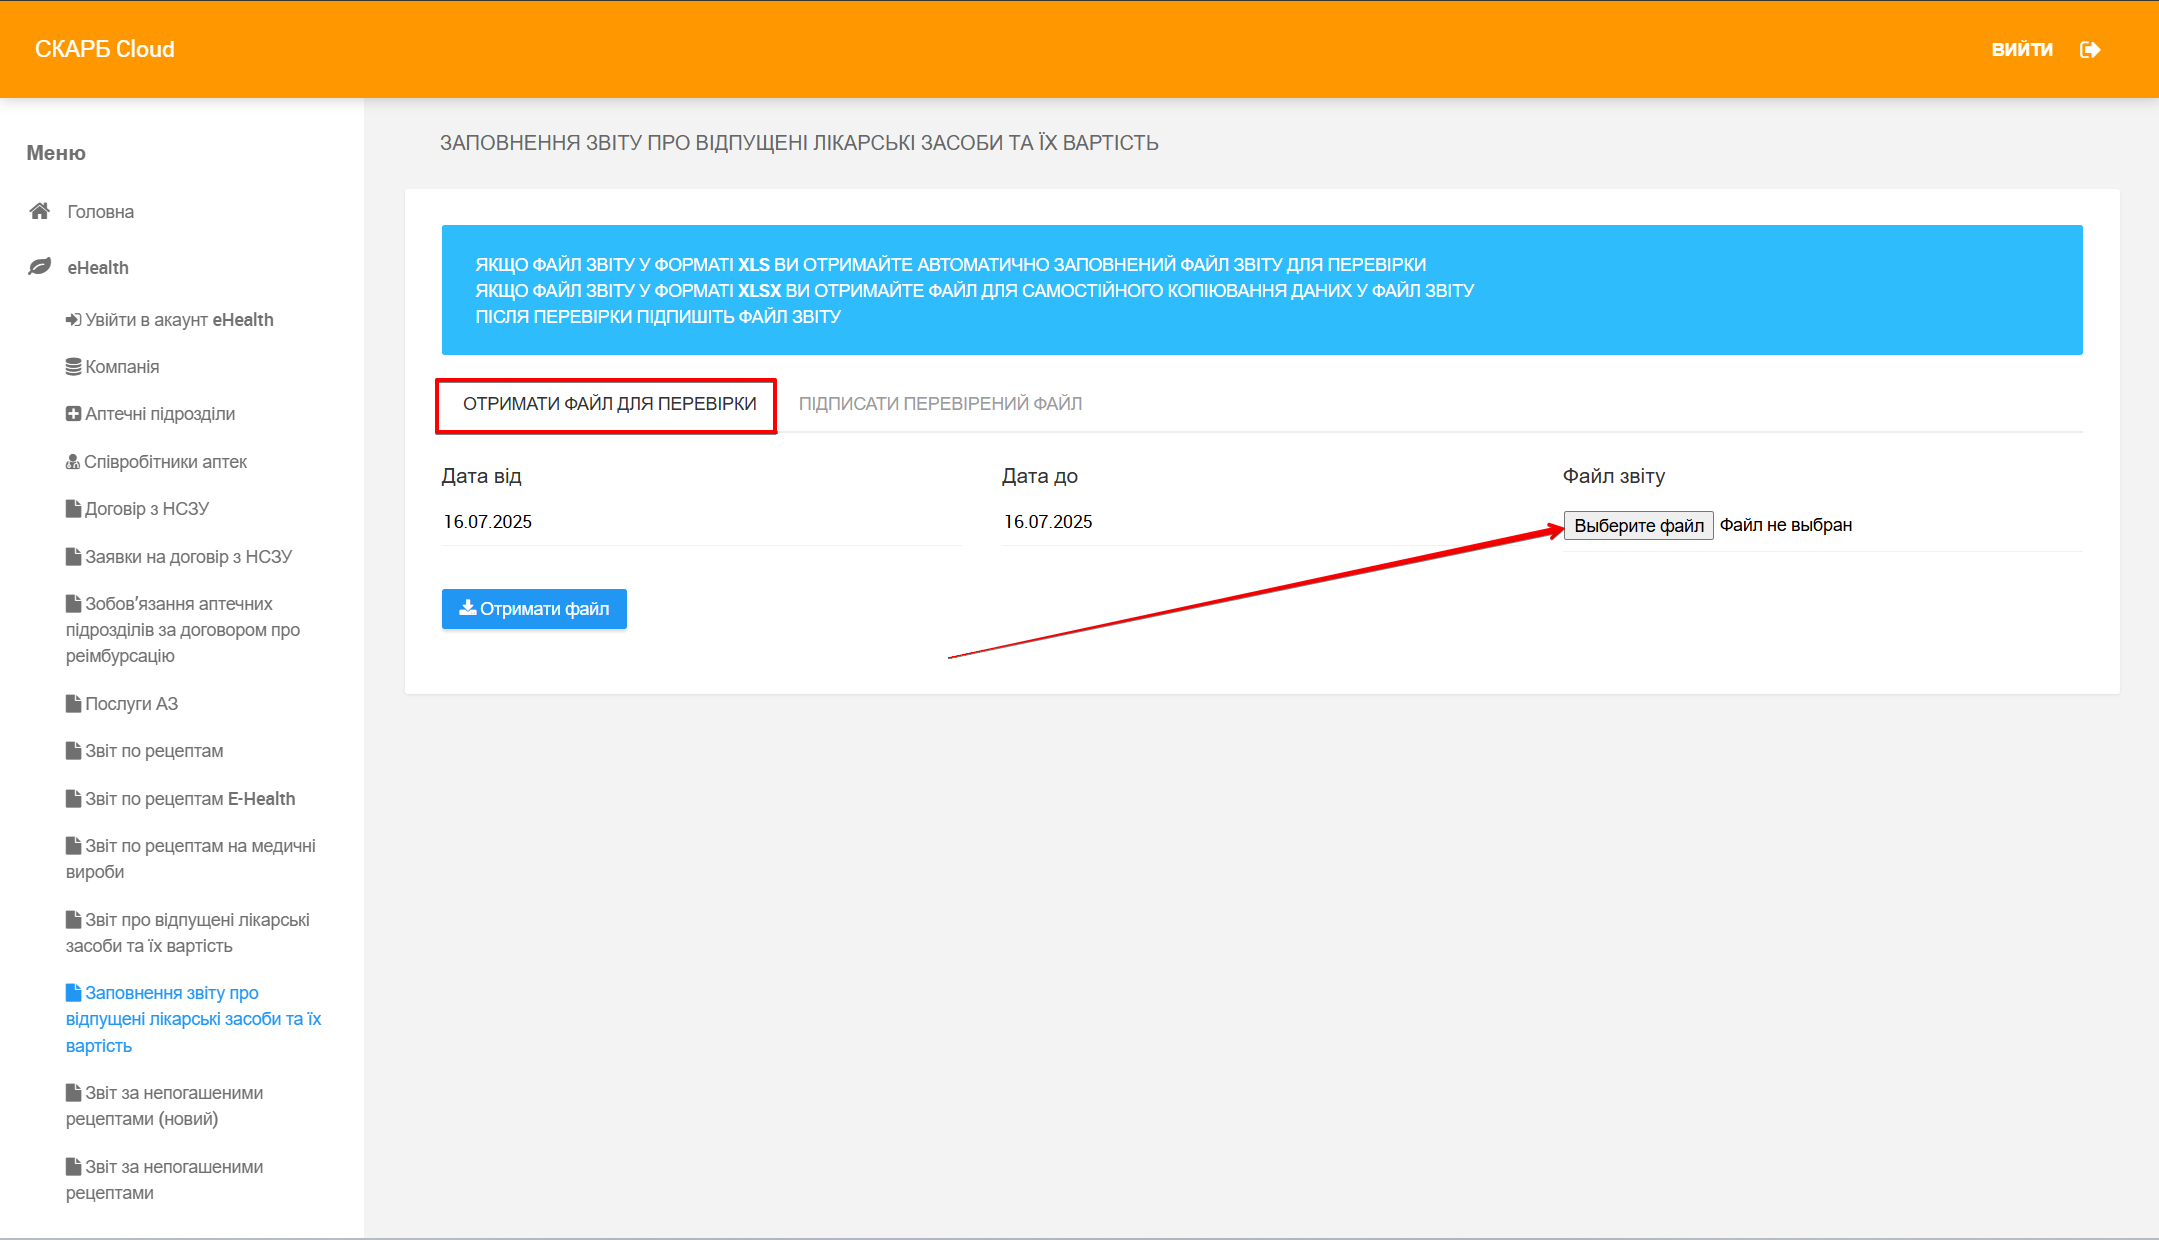Click the Дата від date field
This screenshot has height=1240, width=2159.
[700, 522]
